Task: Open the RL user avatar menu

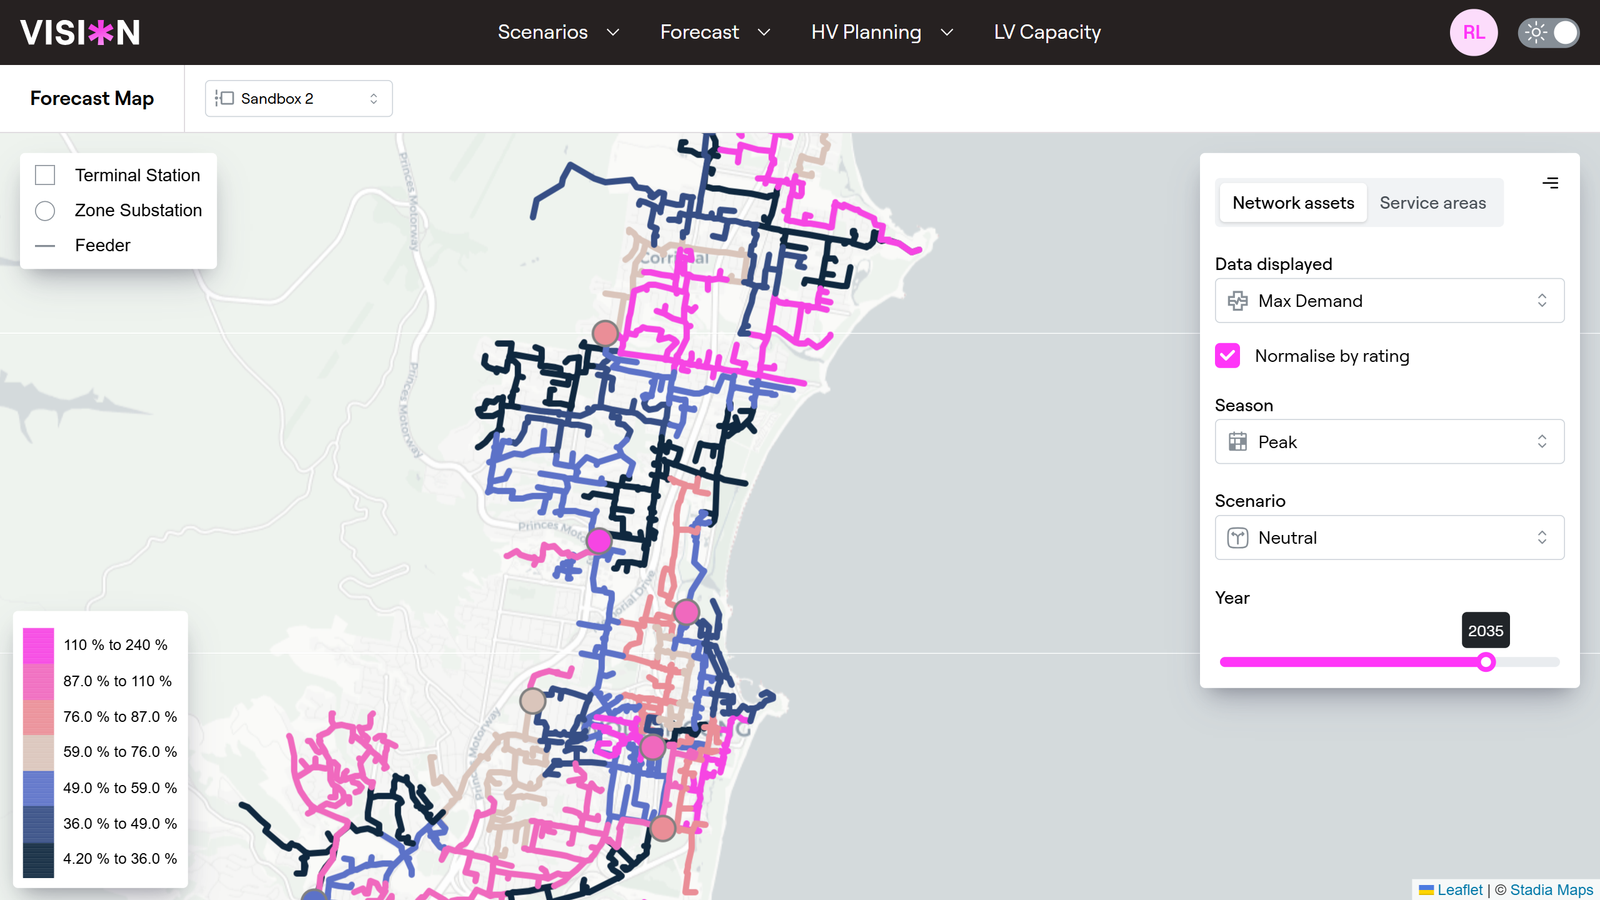Action: point(1473,32)
